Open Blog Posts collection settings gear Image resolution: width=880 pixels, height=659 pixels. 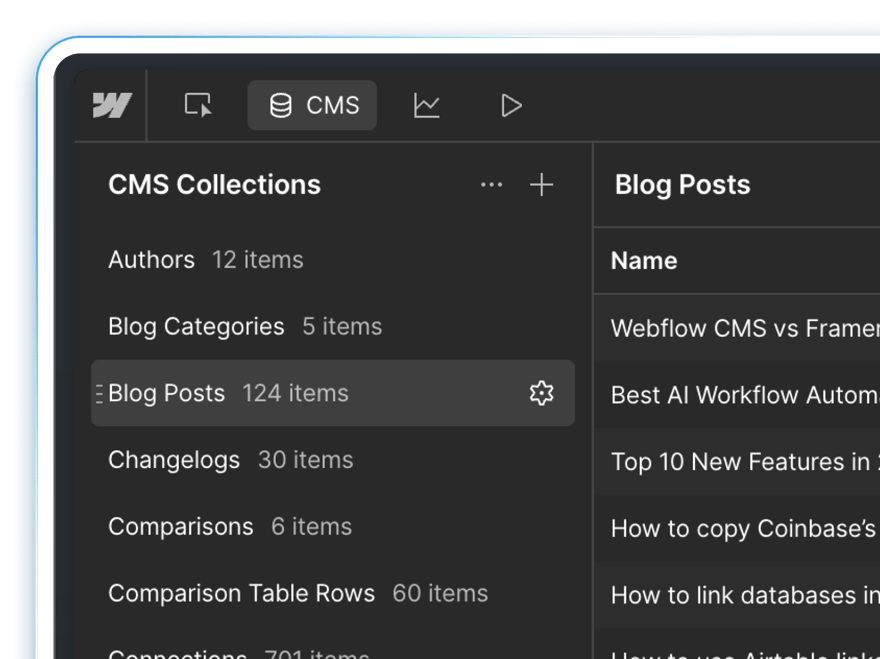click(542, 393)
